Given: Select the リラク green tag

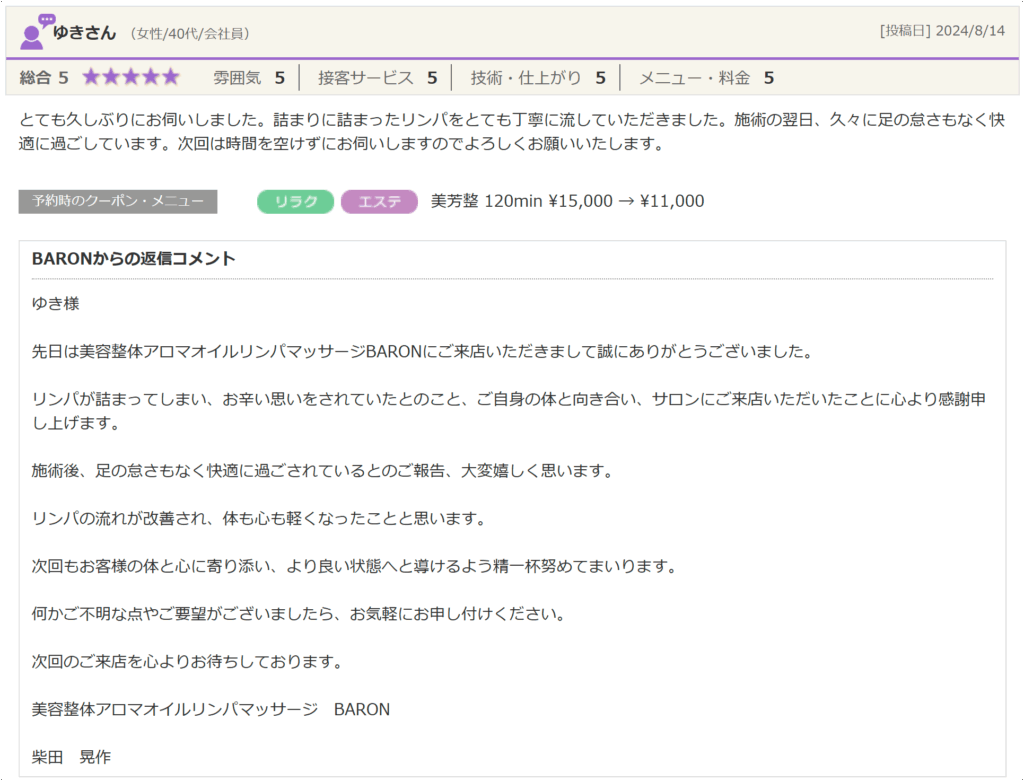Looking at the screenshot, I should pos(295,201).
